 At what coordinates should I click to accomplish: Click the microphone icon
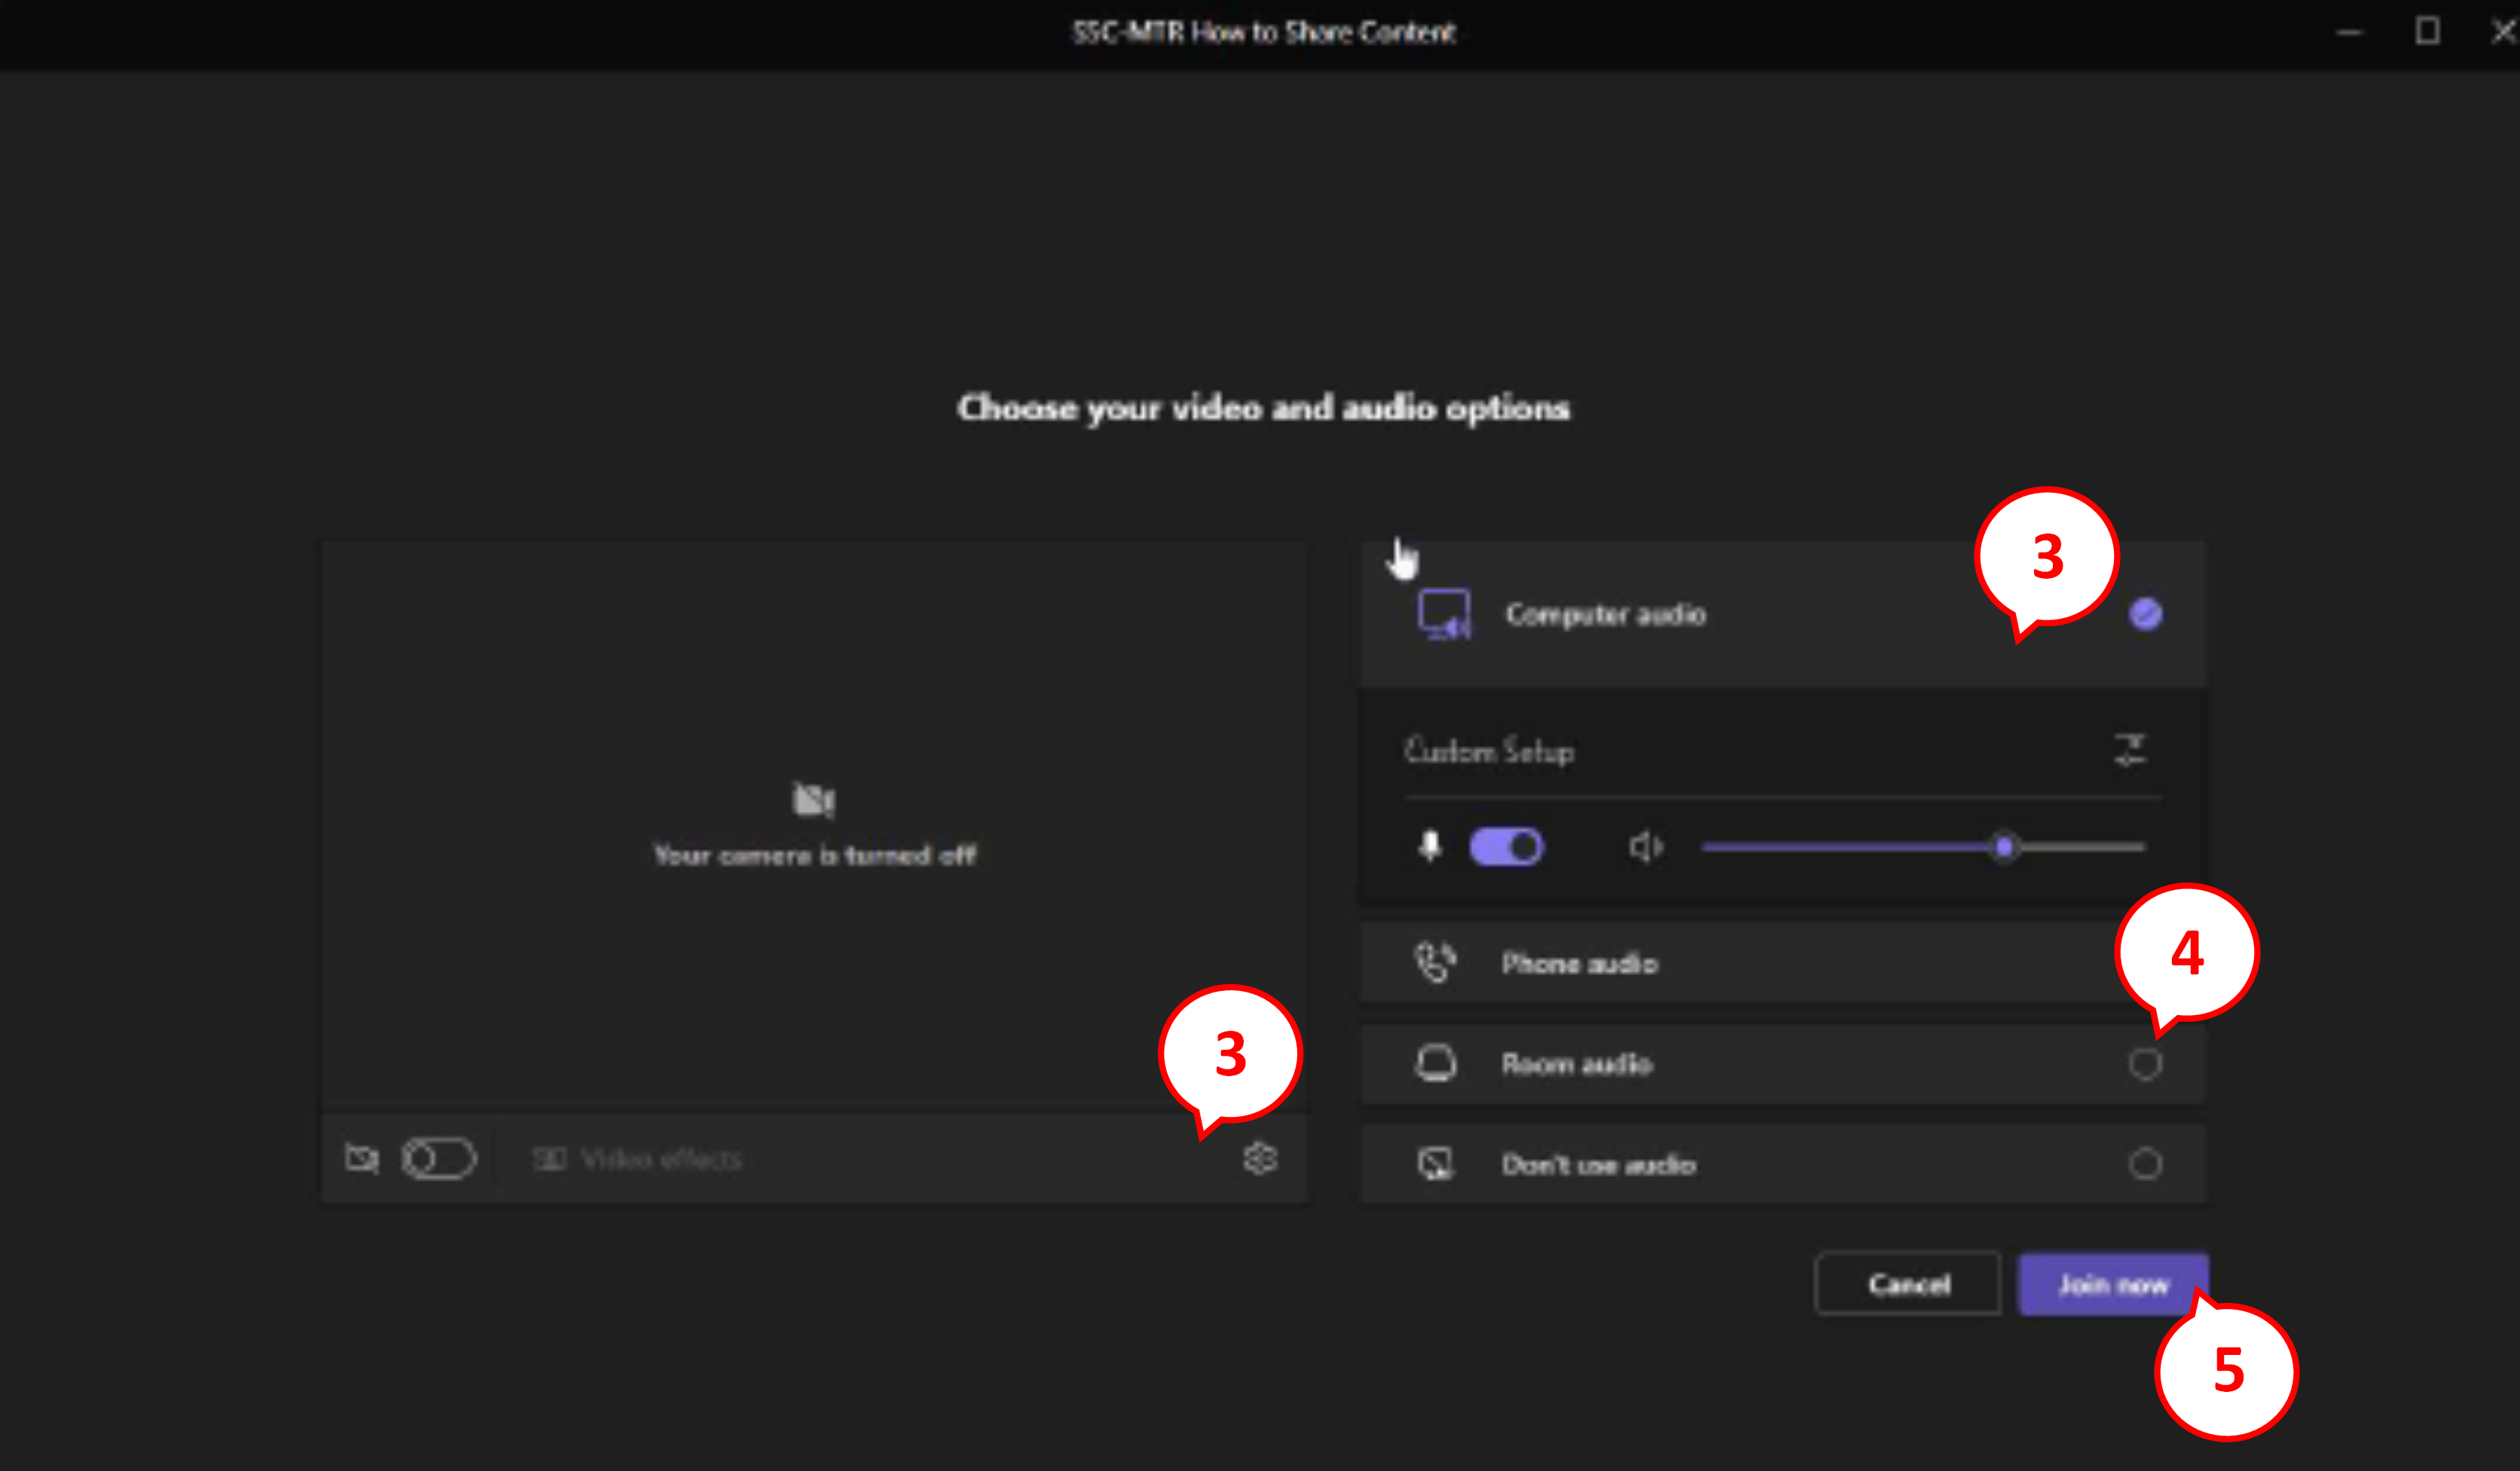pos(1430,847)
